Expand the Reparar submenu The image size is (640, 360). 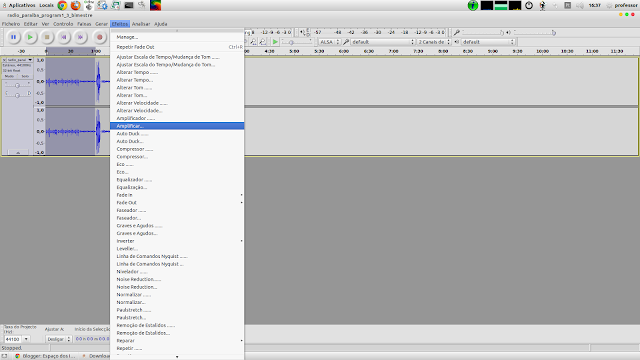(177, 340)
